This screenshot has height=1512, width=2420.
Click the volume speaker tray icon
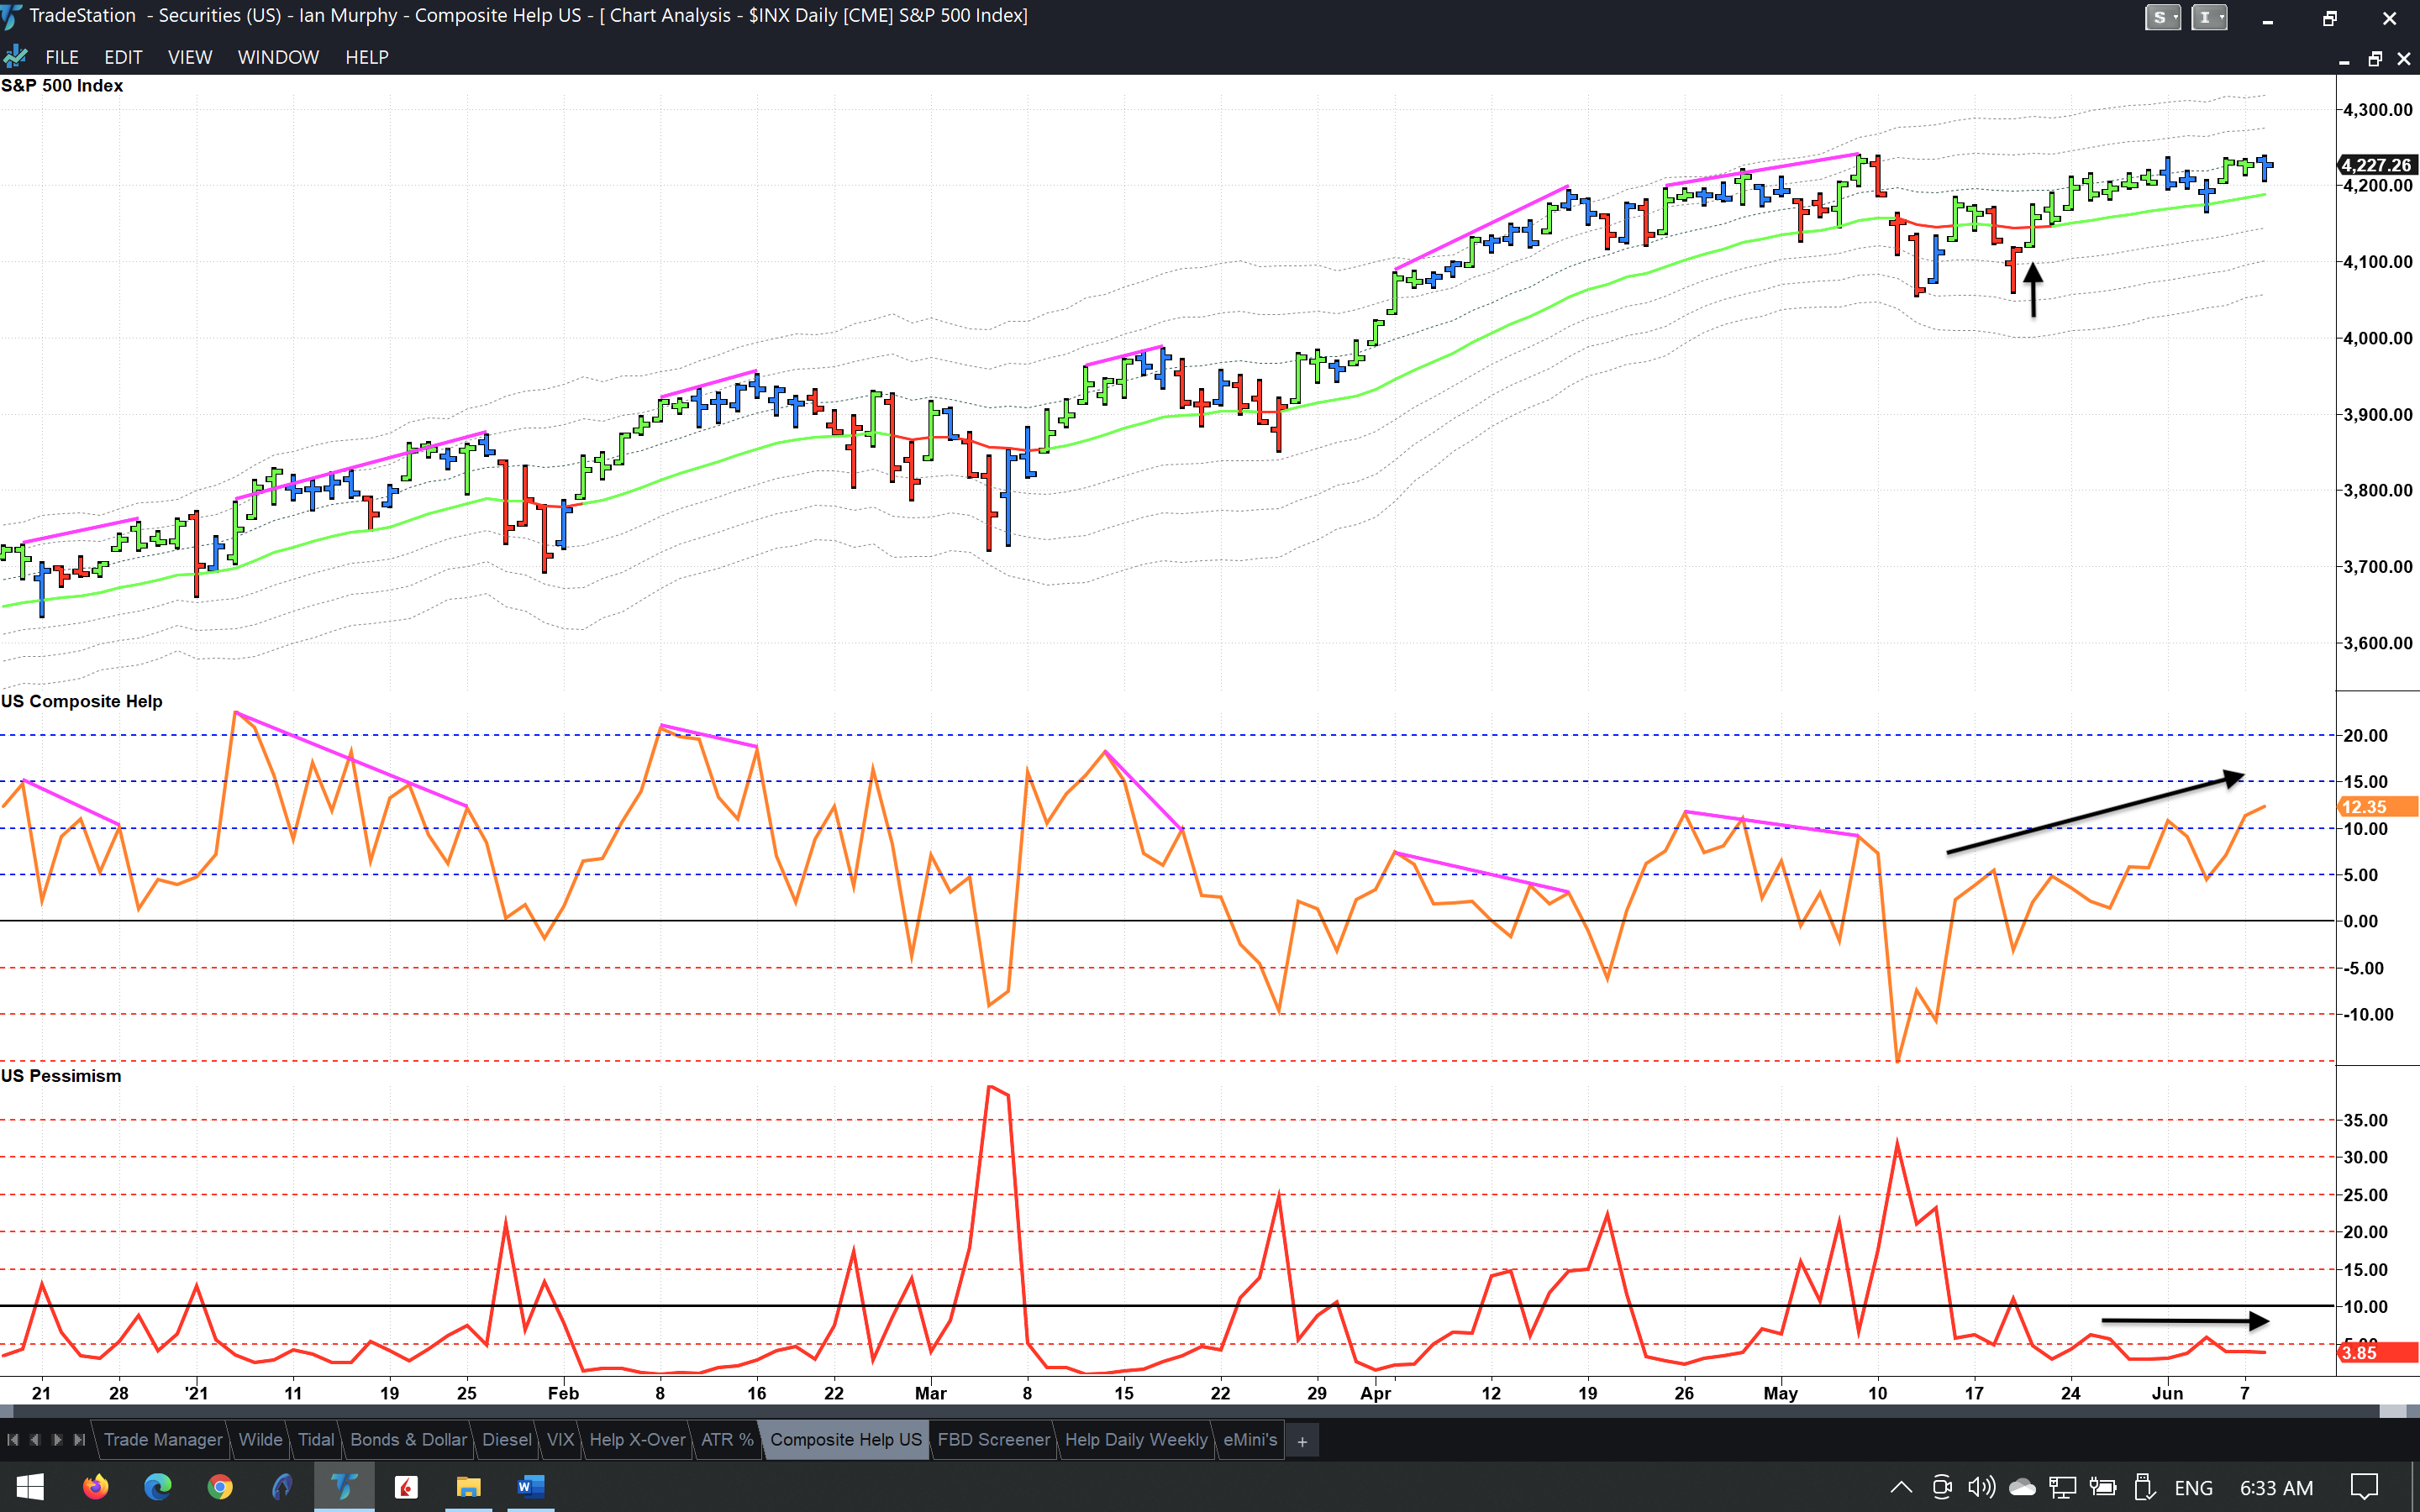tap(1980, 1487)
